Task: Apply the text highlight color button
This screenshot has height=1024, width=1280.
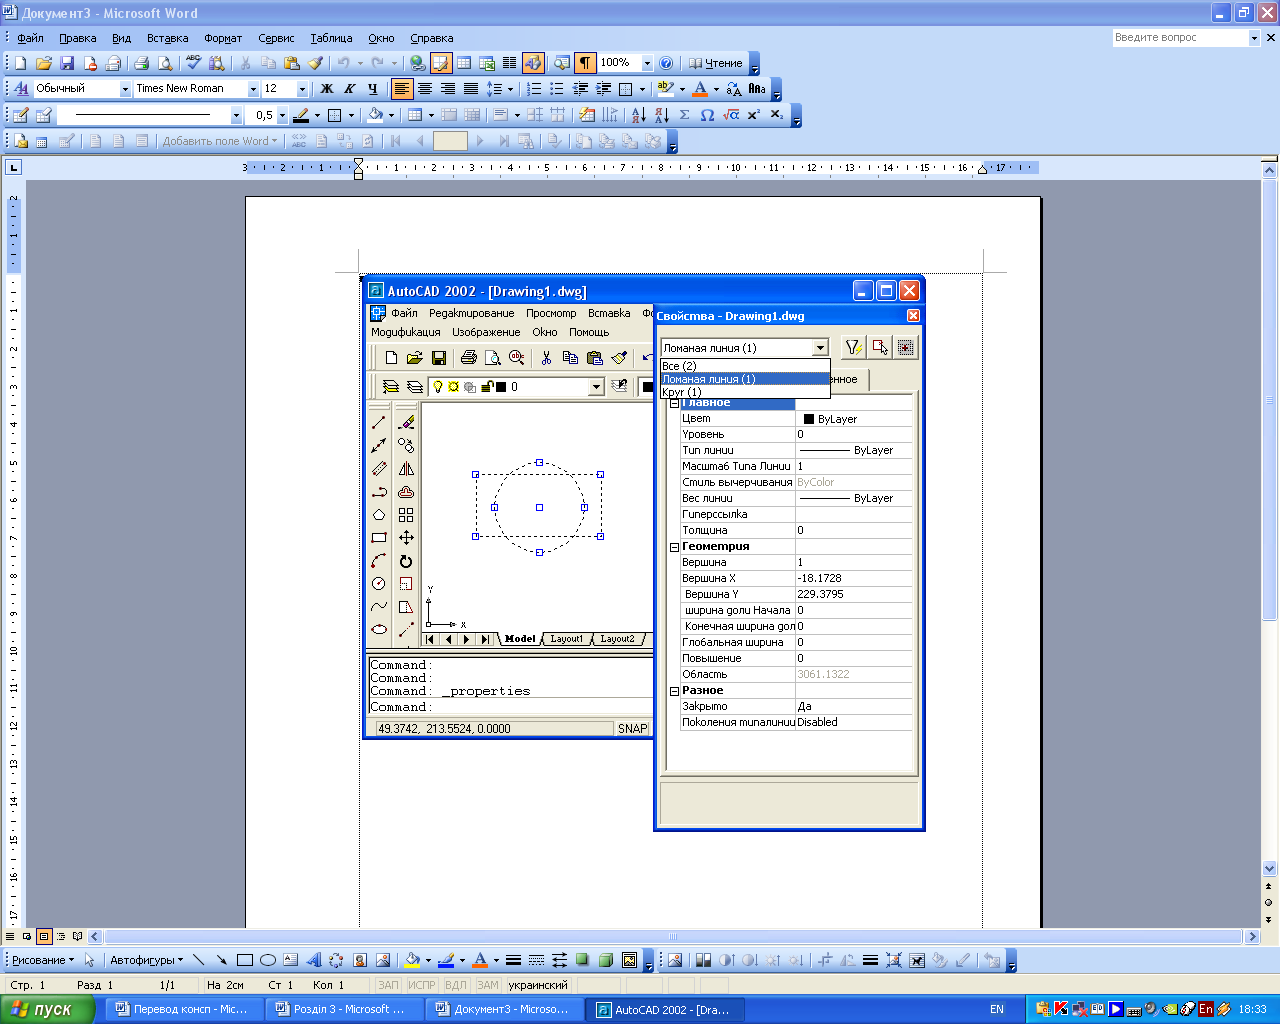Action: tap(666, 89)
